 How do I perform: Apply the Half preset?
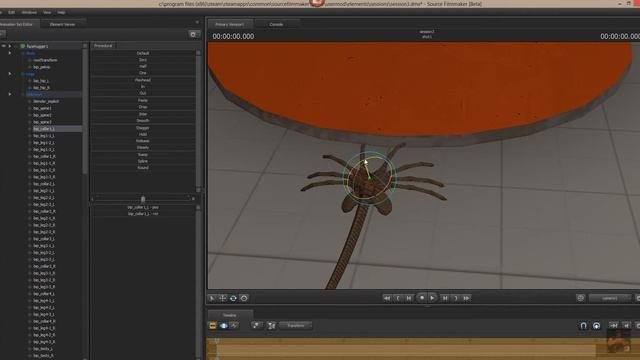[142, 66]
